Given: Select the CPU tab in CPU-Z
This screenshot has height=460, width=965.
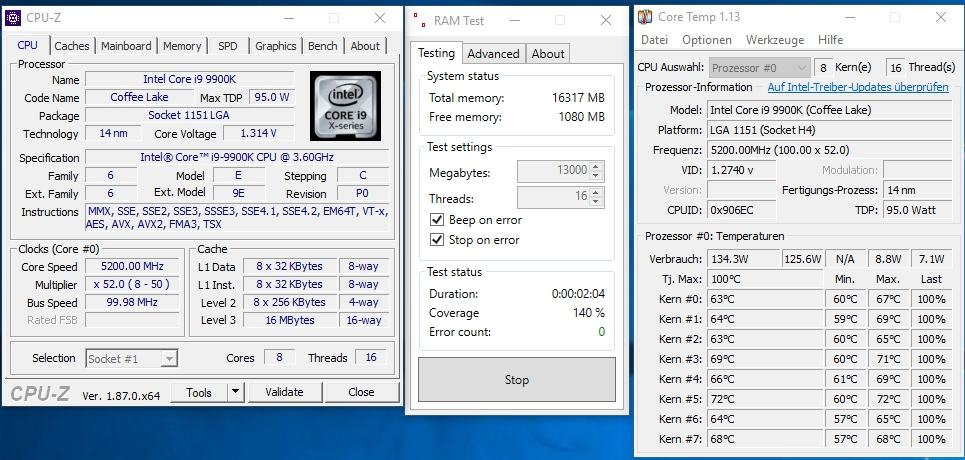Looking at the screenshot, I should coord(28,45).
